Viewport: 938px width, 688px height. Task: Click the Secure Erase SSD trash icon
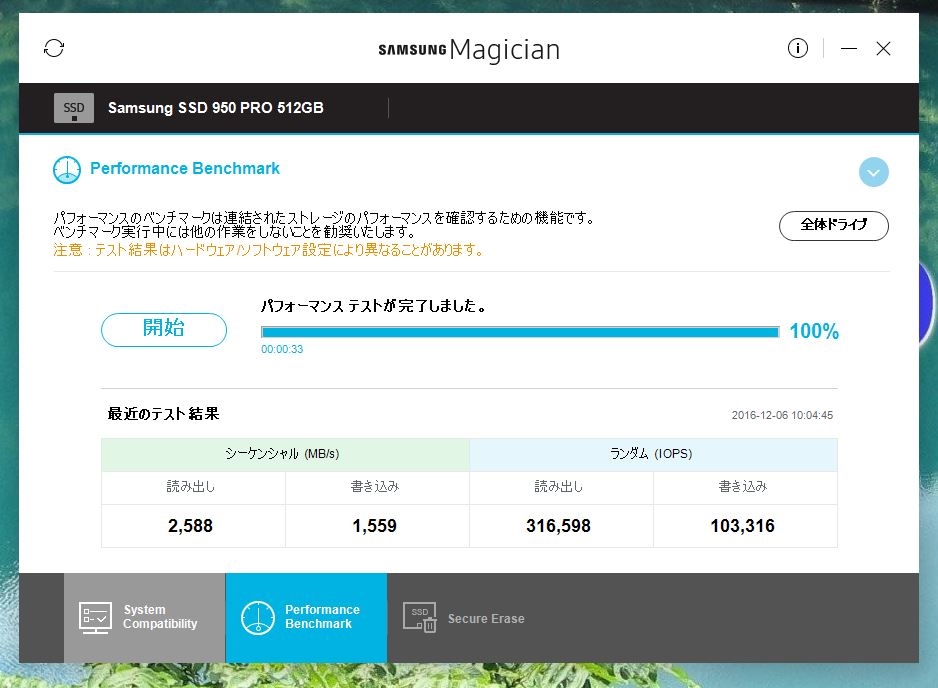tap(419, 617)
